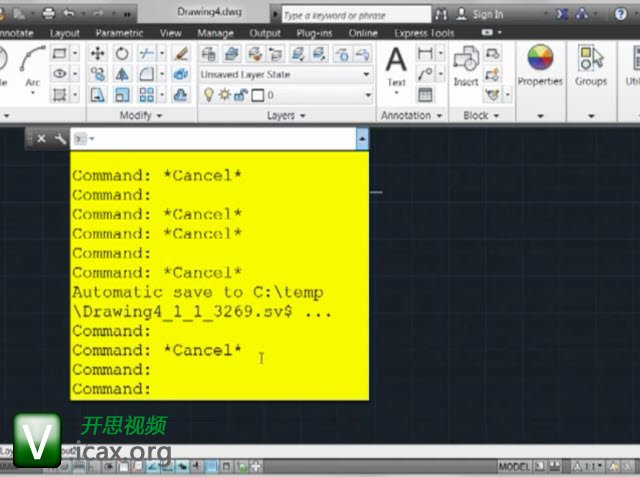Click the Edit Attributes icon

coord(493,95)
